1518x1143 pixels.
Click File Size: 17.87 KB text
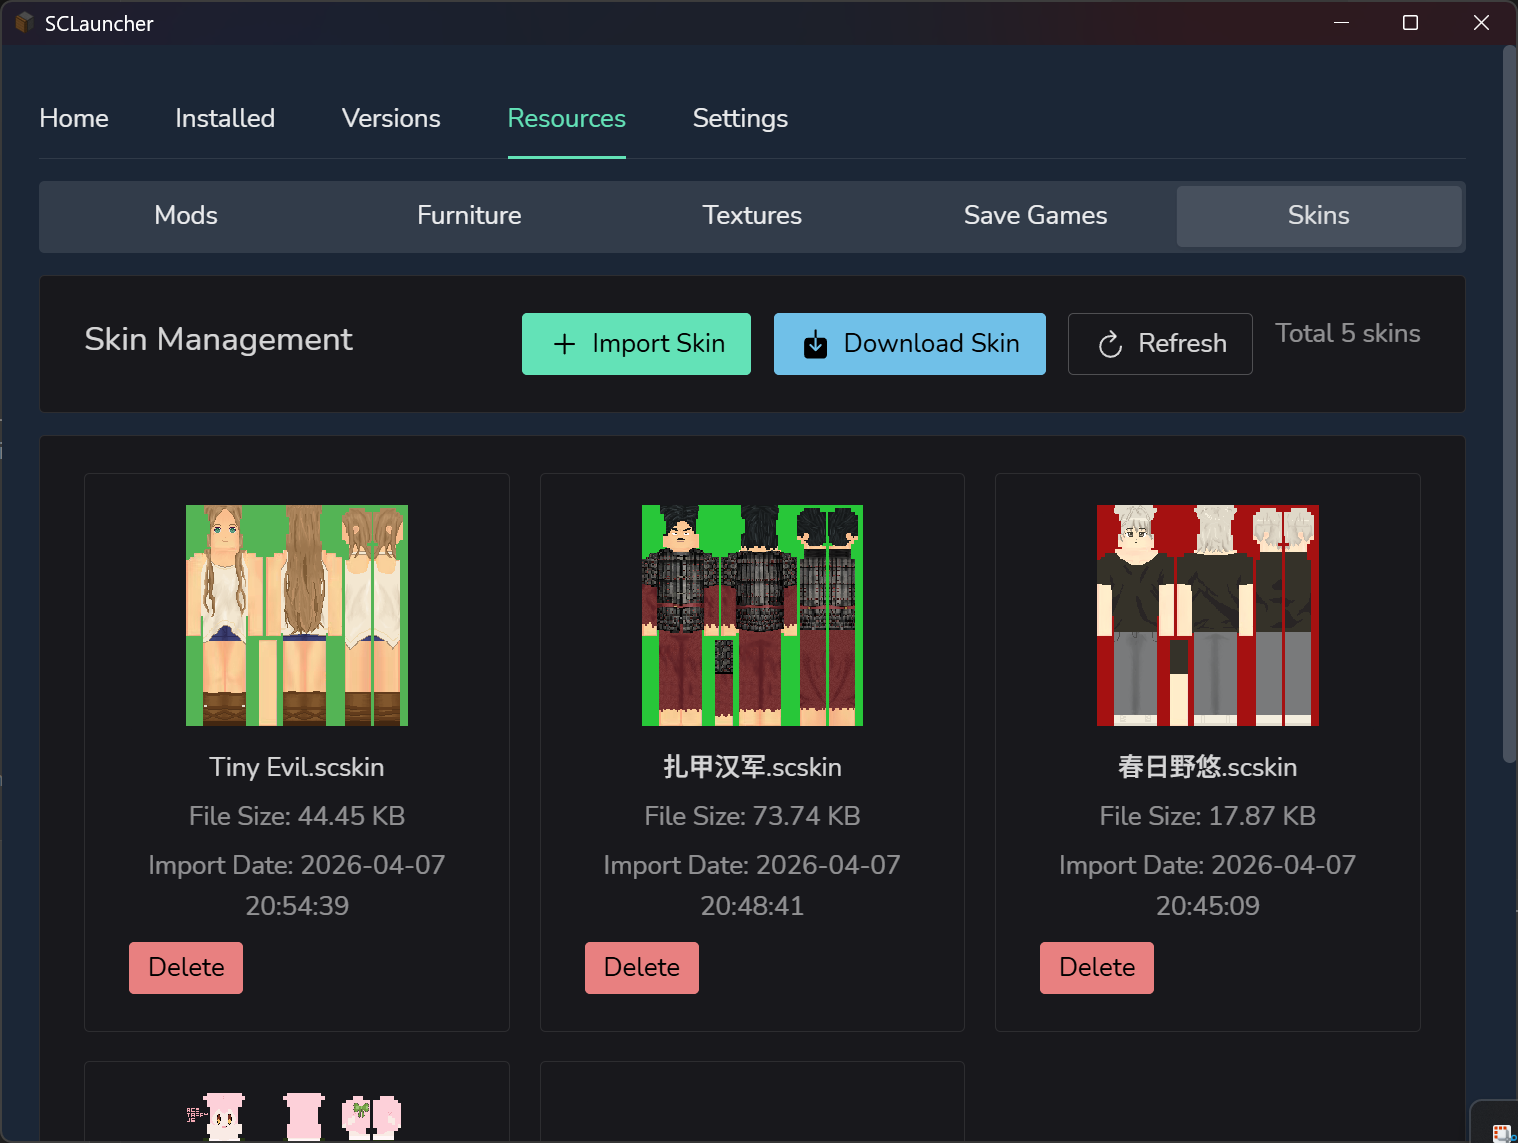point(1208,816)
